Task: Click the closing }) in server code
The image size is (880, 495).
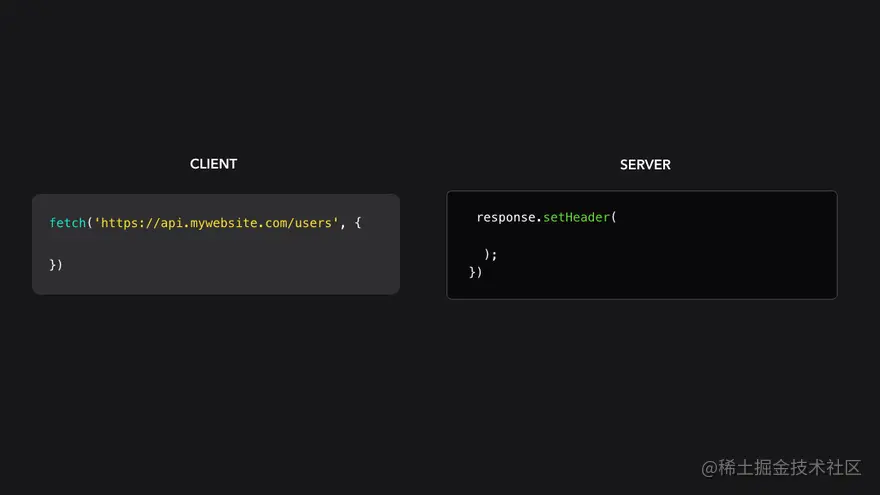Action: click(475, 272)
